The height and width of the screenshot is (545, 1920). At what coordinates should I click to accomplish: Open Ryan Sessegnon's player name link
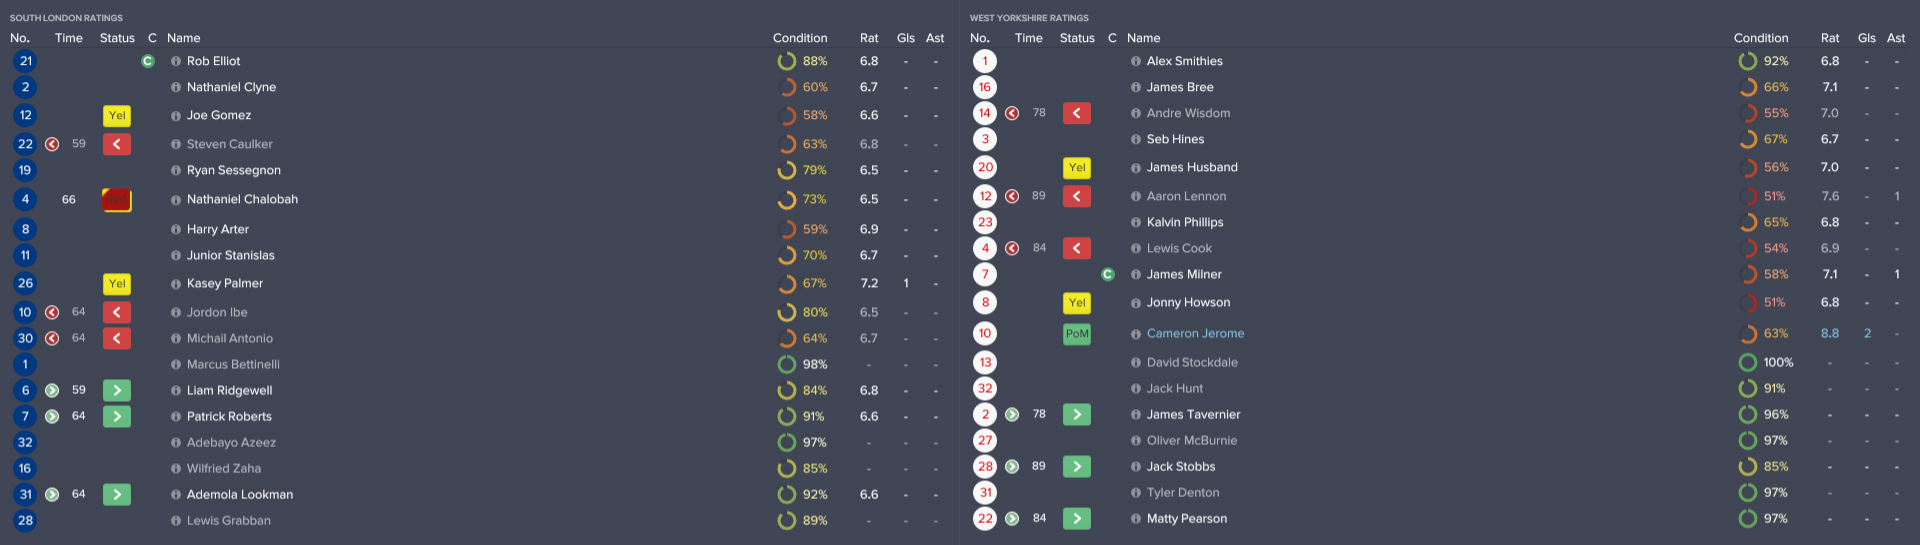point(233,171)
